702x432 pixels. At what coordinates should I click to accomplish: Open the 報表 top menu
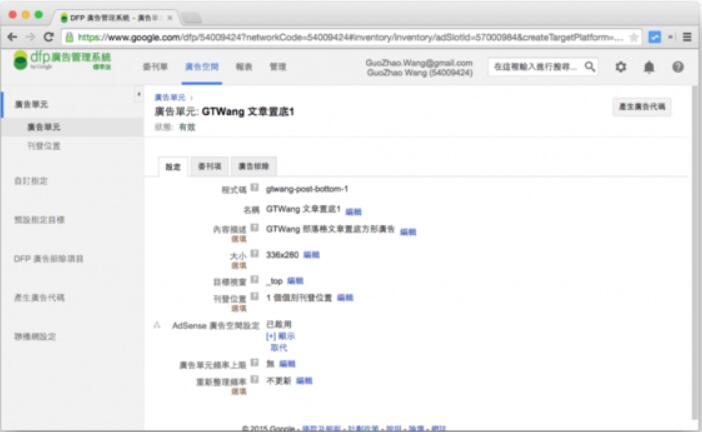click(243, 66)
